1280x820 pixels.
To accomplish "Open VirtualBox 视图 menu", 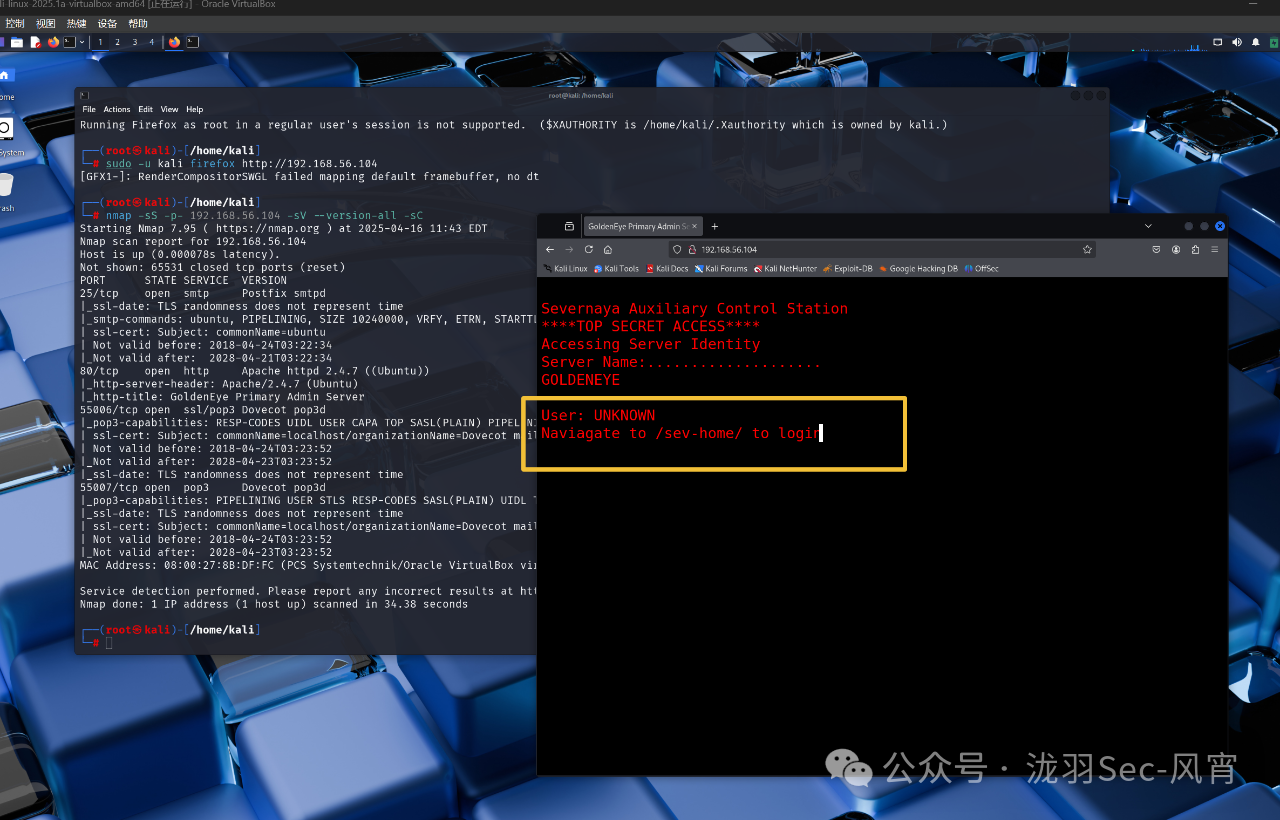I will coord(46,23).
